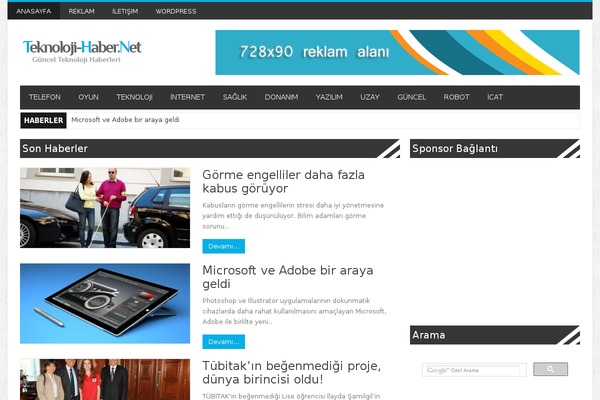Image resolution: width=600 pixels, height=400 pixels.
Task: Open the WORDPRESS menu link
Action: tap(176, 11)
